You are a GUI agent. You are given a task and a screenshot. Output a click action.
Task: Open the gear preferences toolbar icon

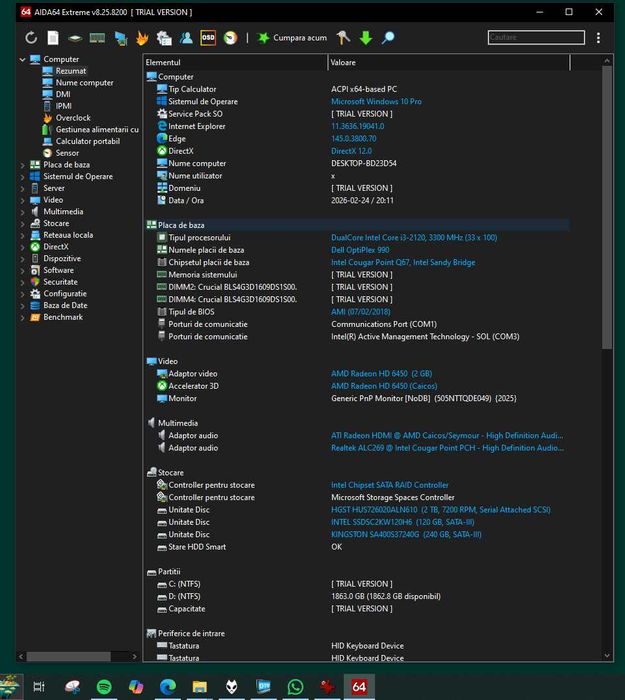[x=164, y=38]
